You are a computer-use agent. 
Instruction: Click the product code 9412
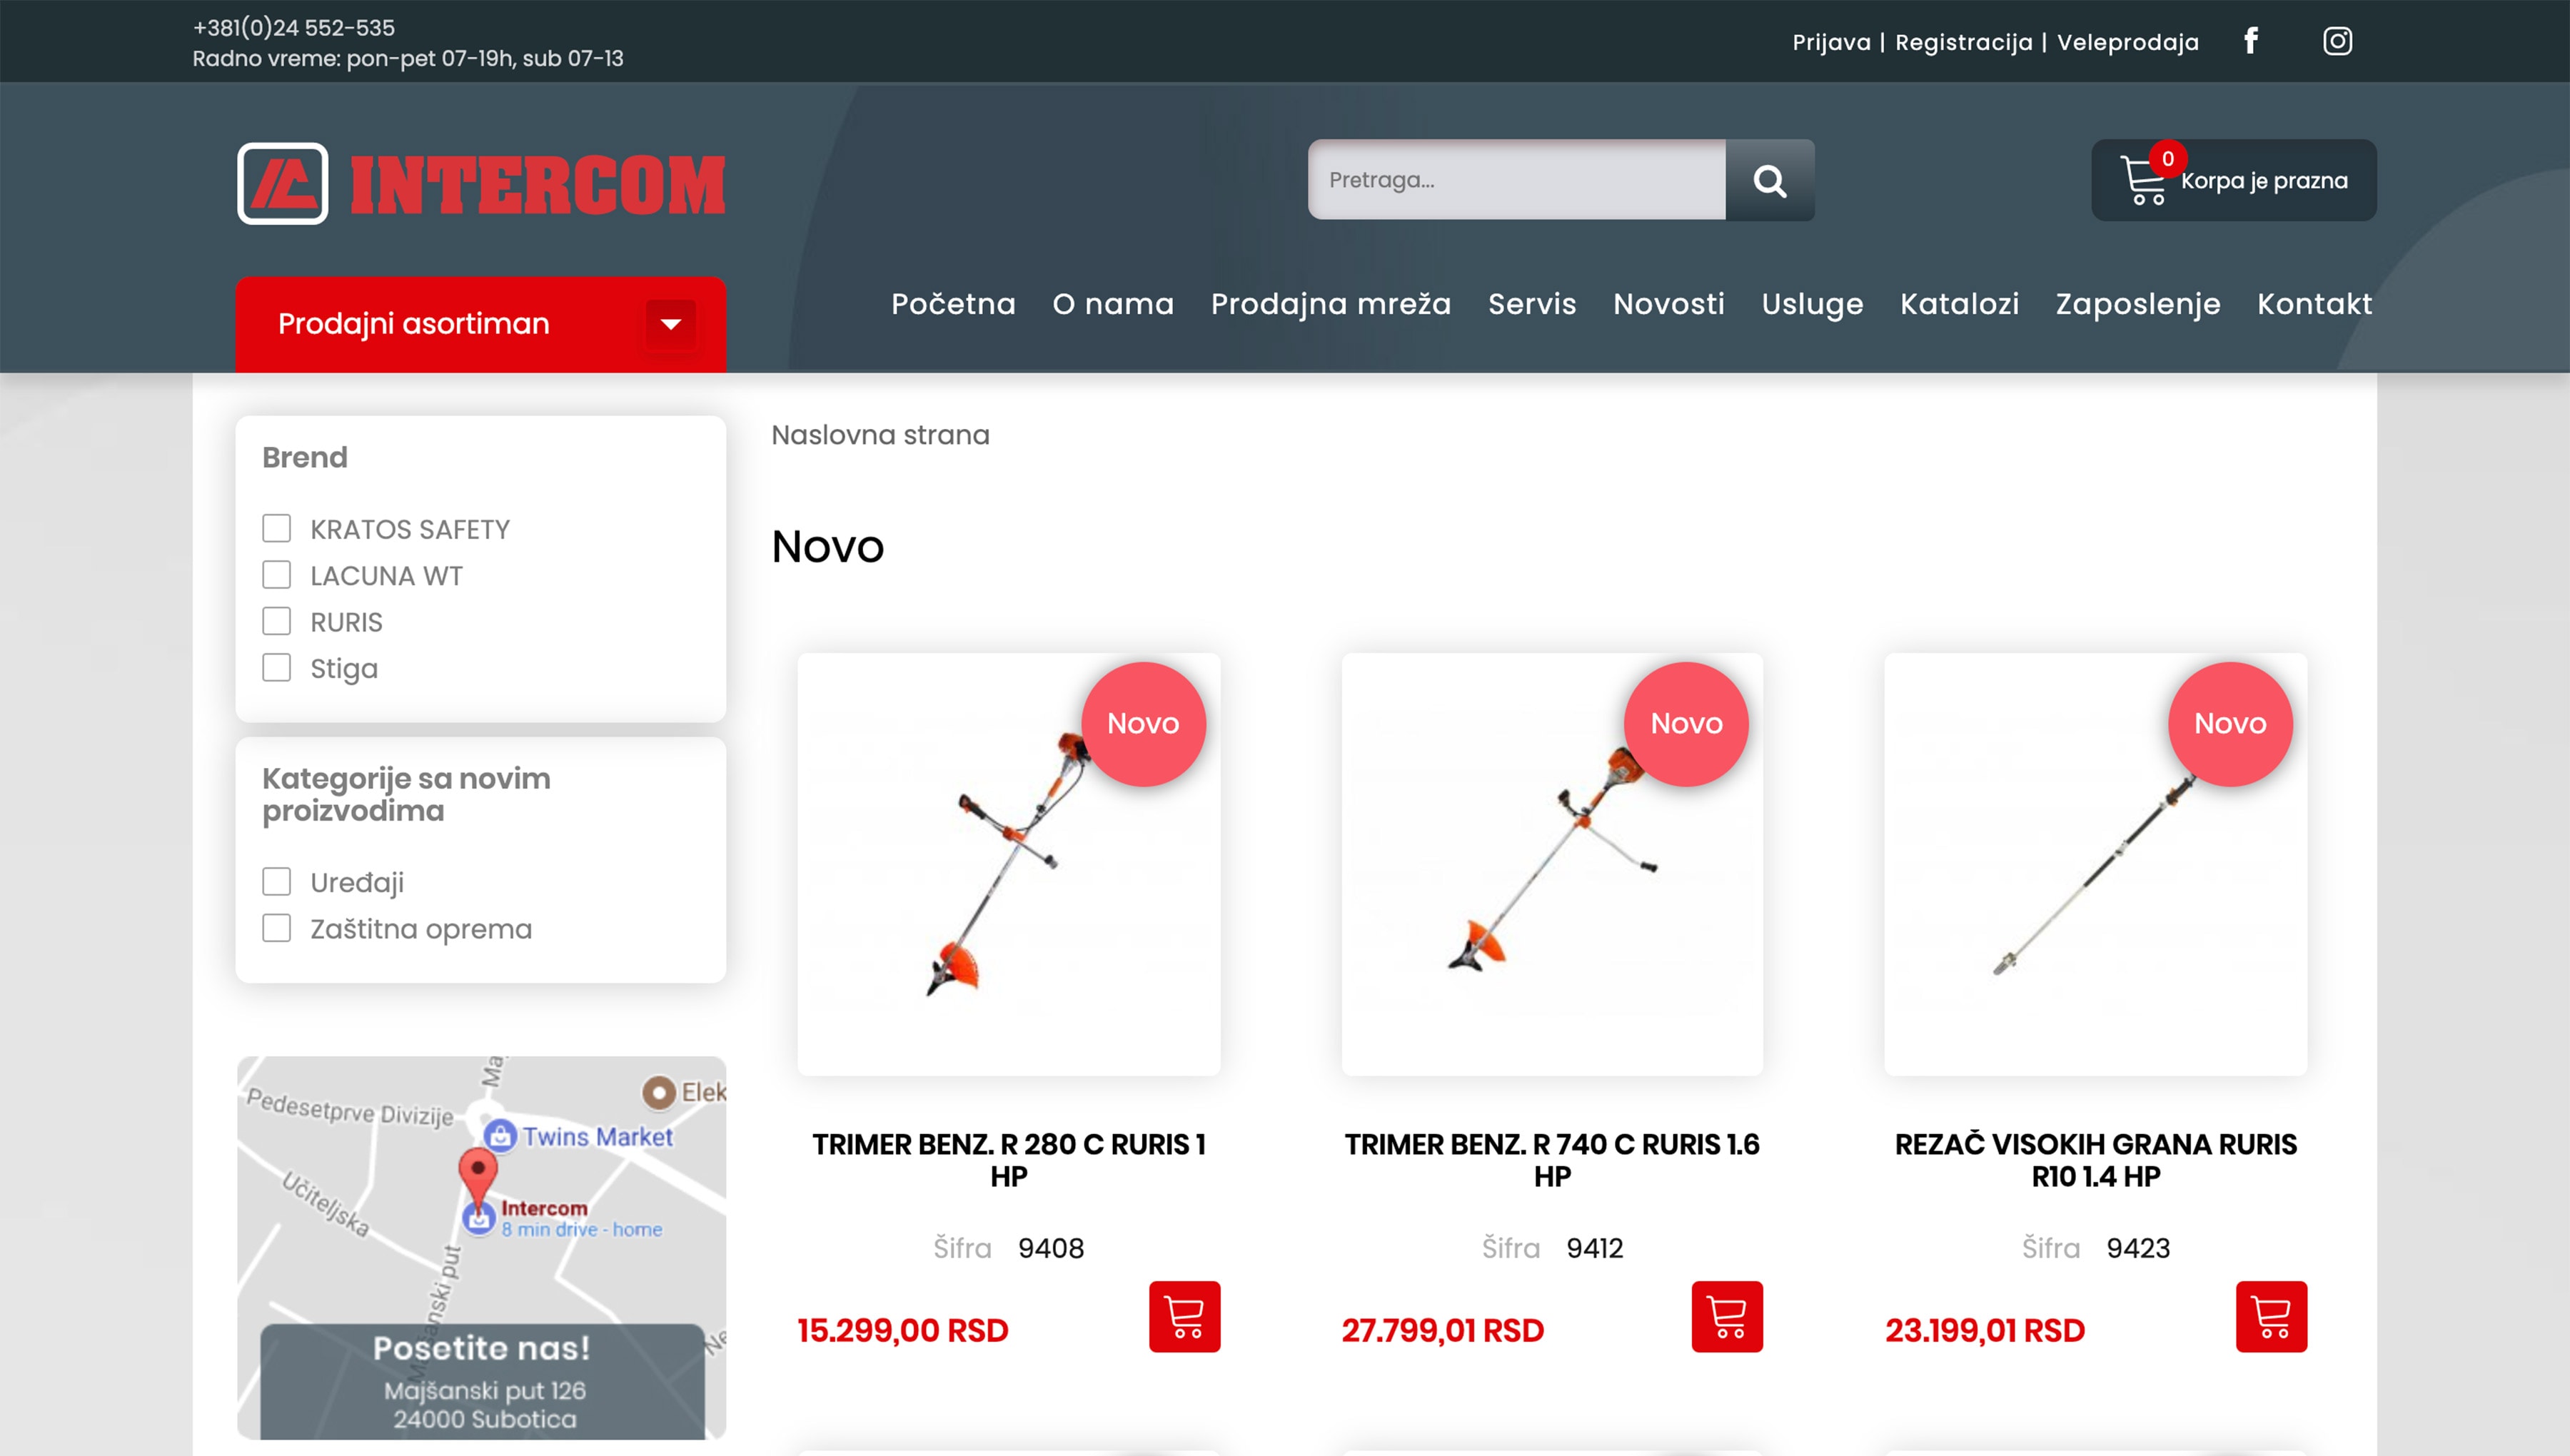point(1595,1248)
